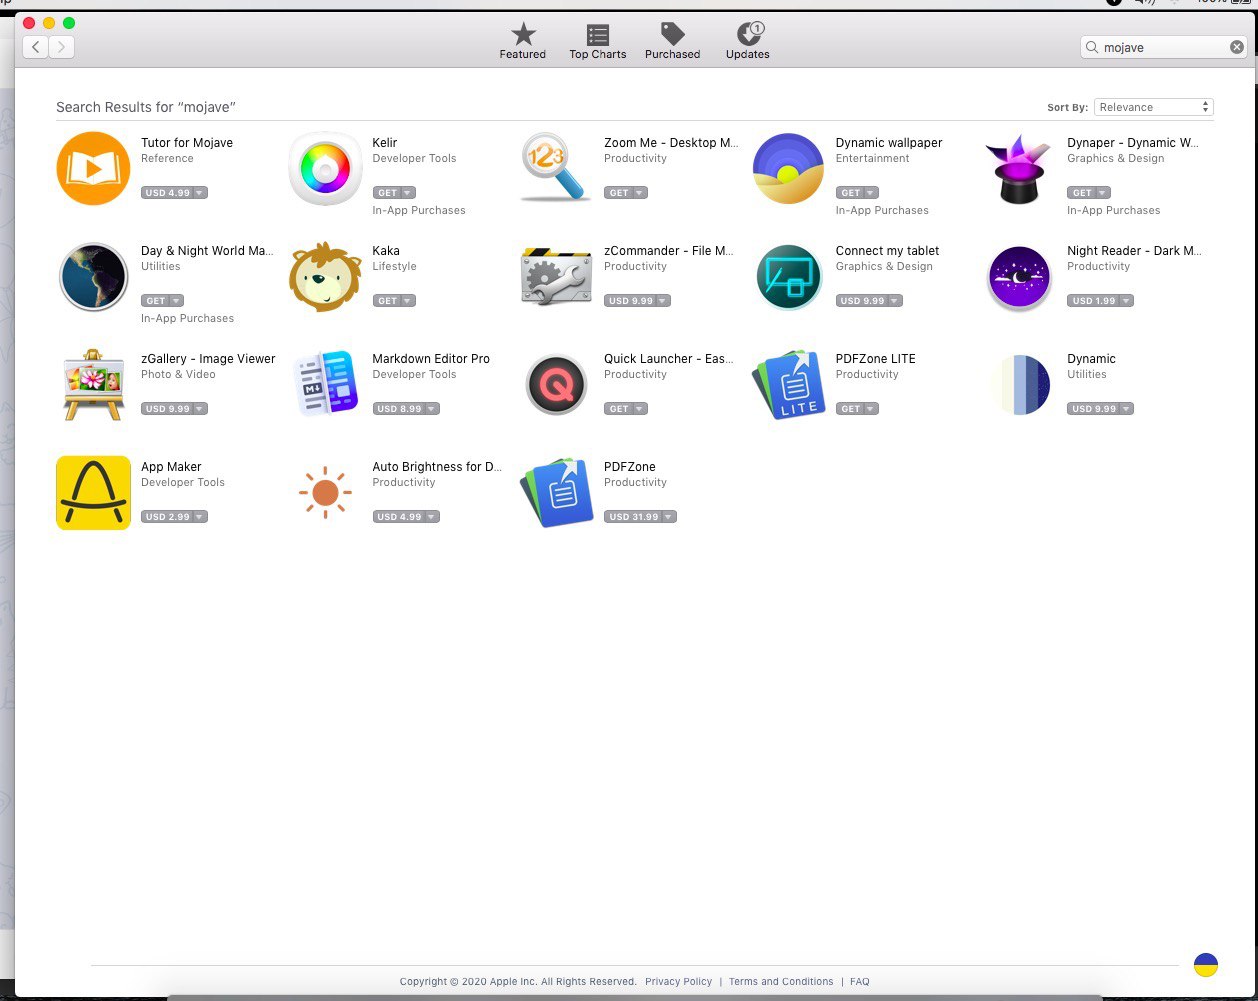
Task: Get Day & Night World Map
Action: [x=162, y=301]
